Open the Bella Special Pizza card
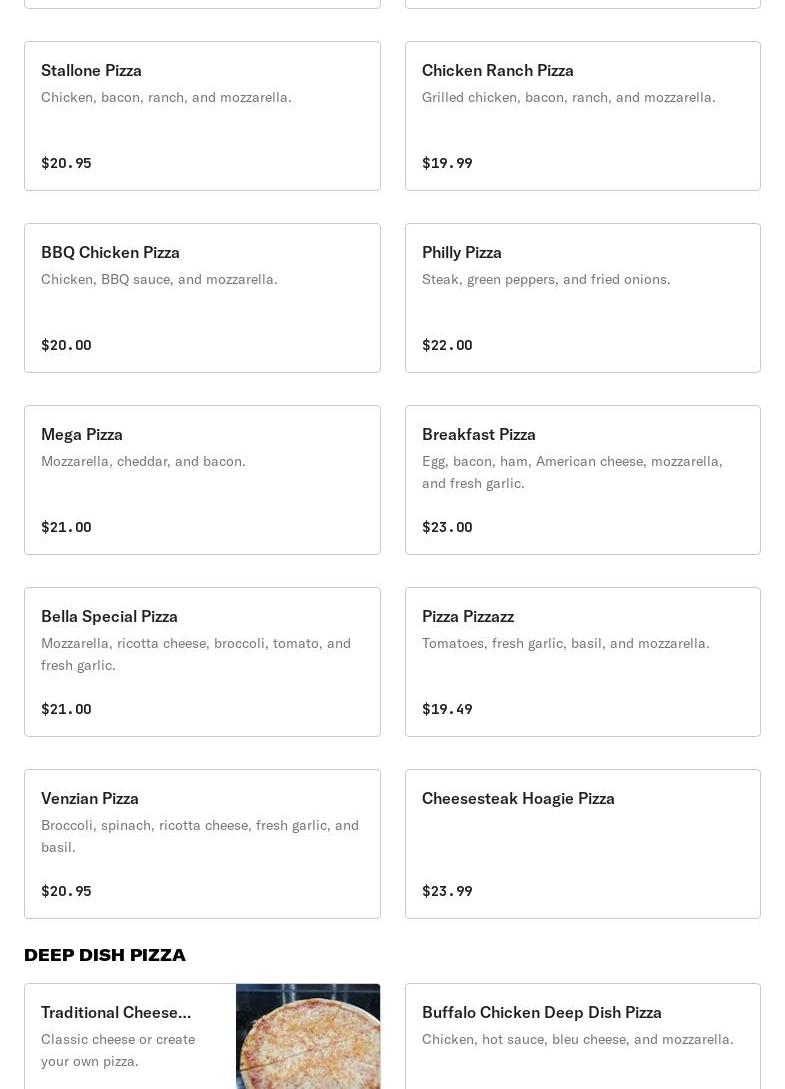 (202, 662)
